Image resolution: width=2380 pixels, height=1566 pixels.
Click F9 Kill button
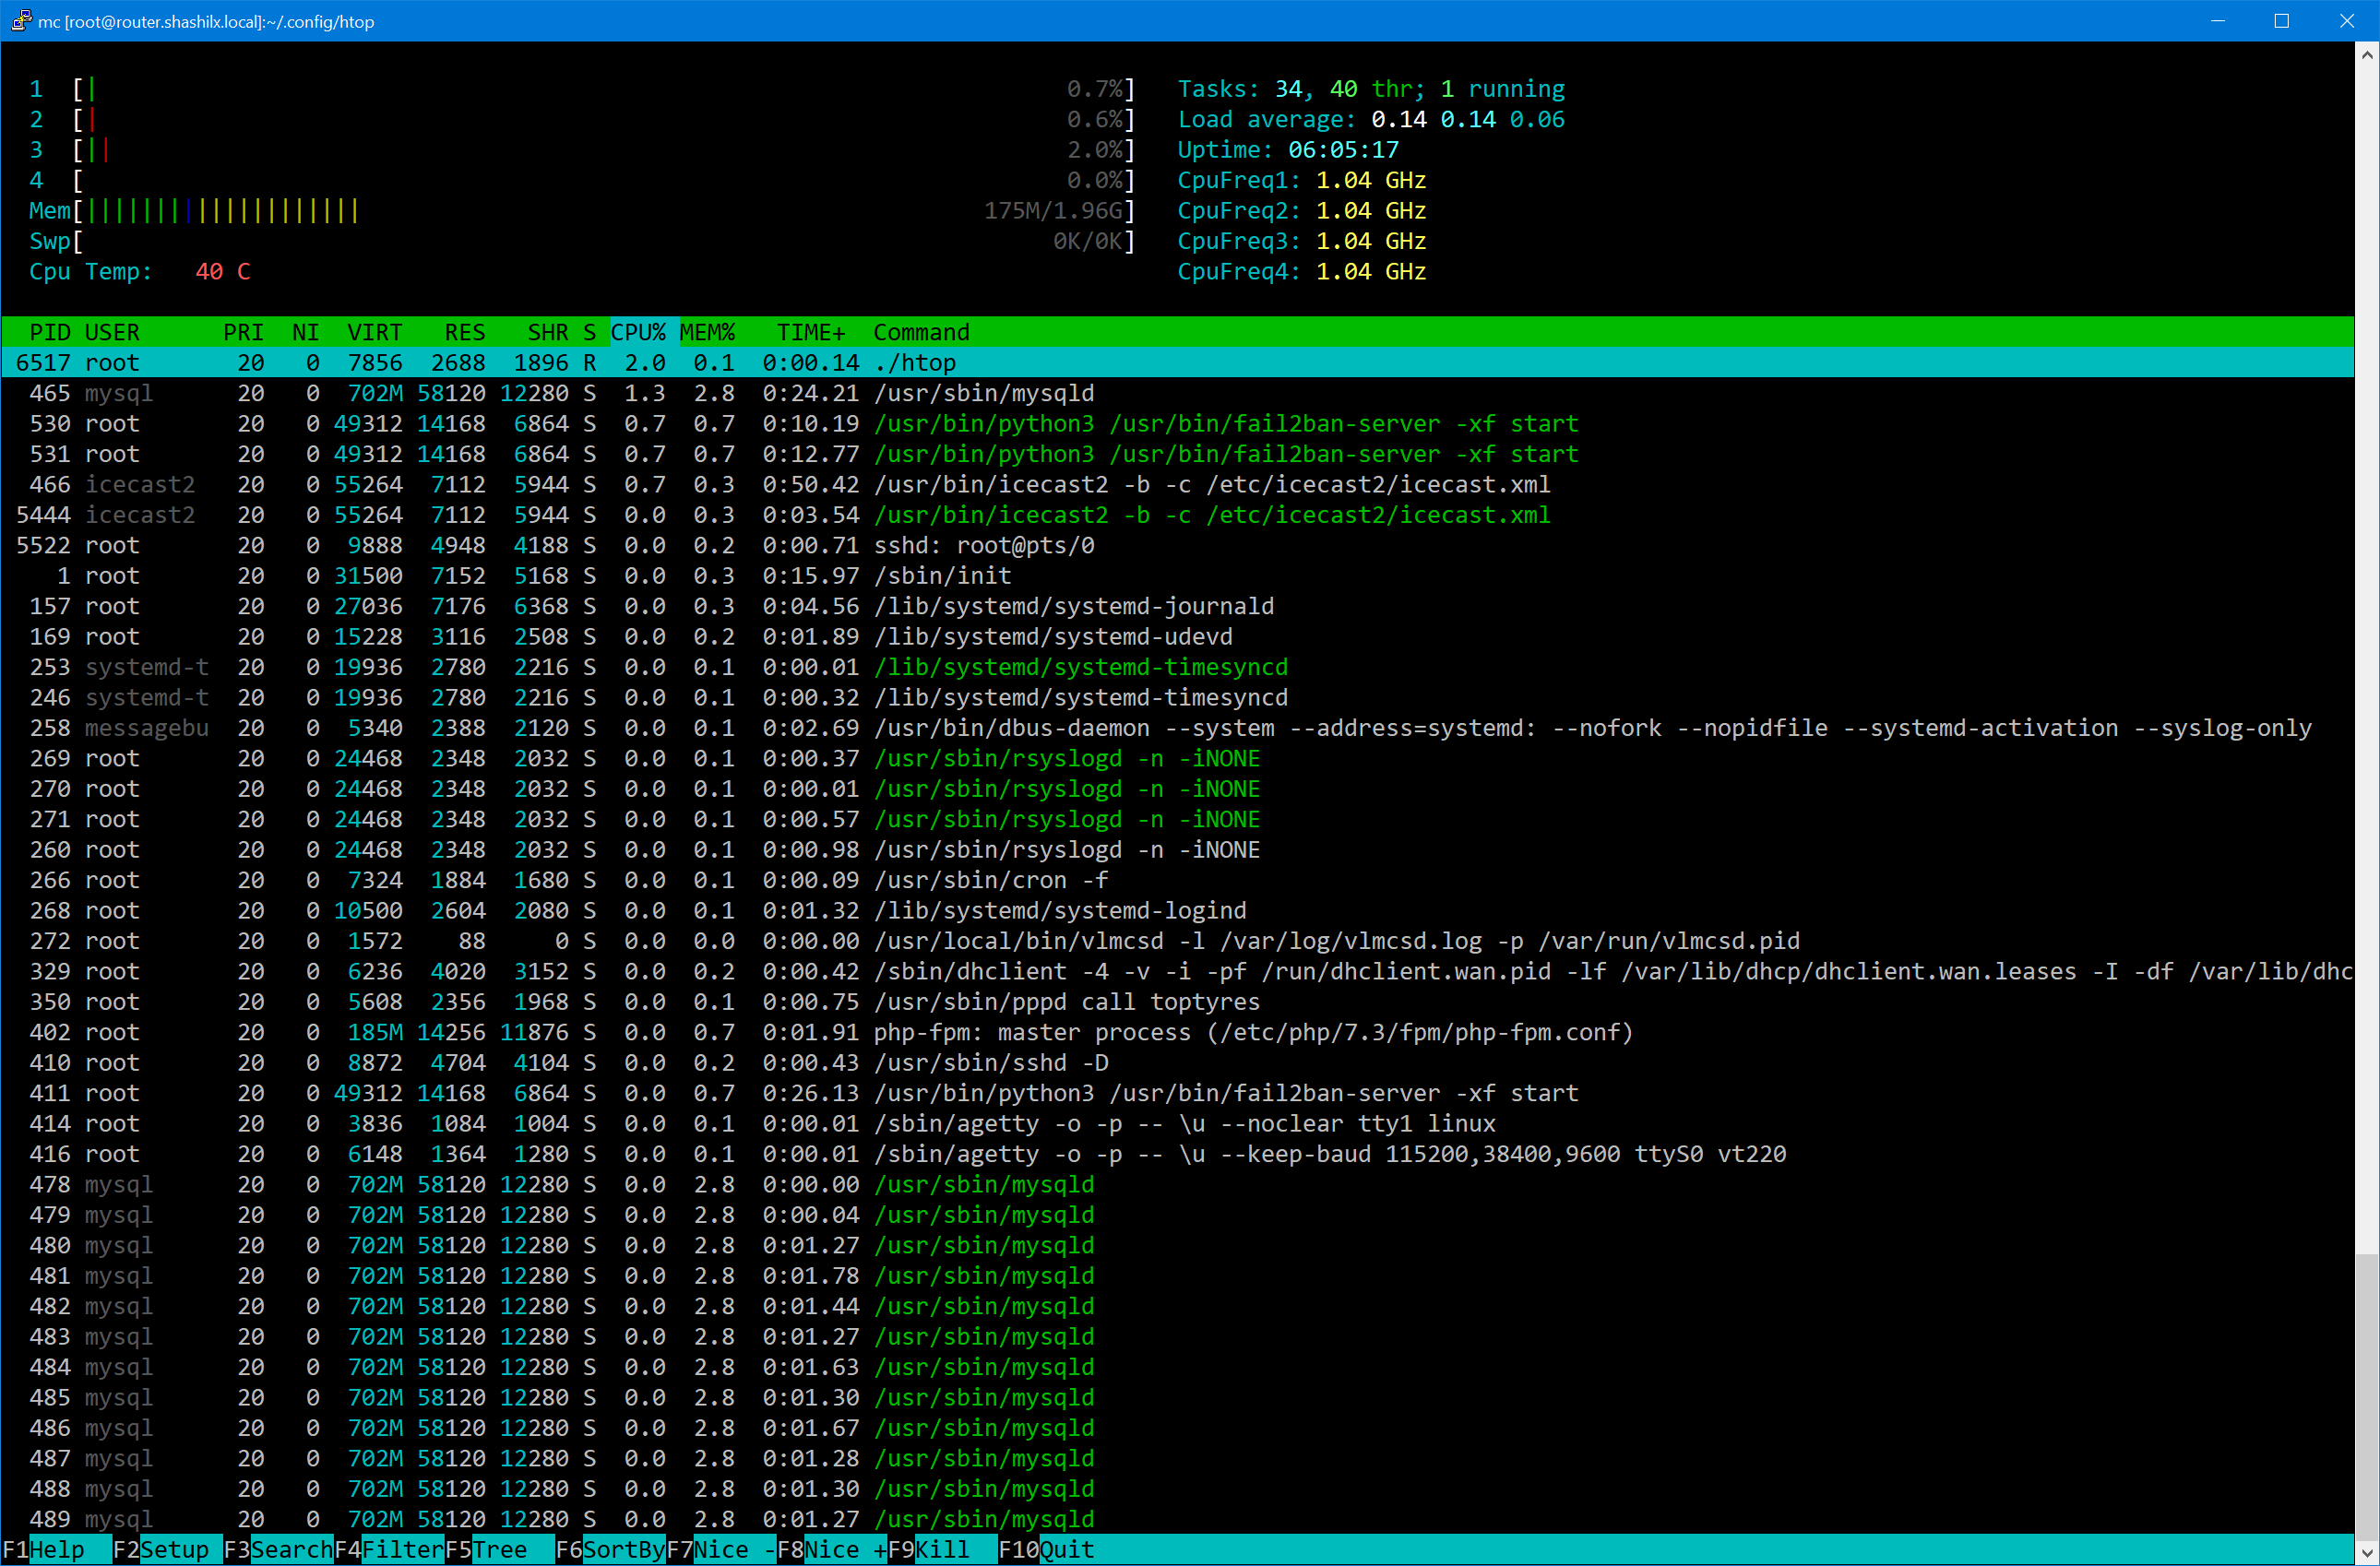pos(943,1549)
